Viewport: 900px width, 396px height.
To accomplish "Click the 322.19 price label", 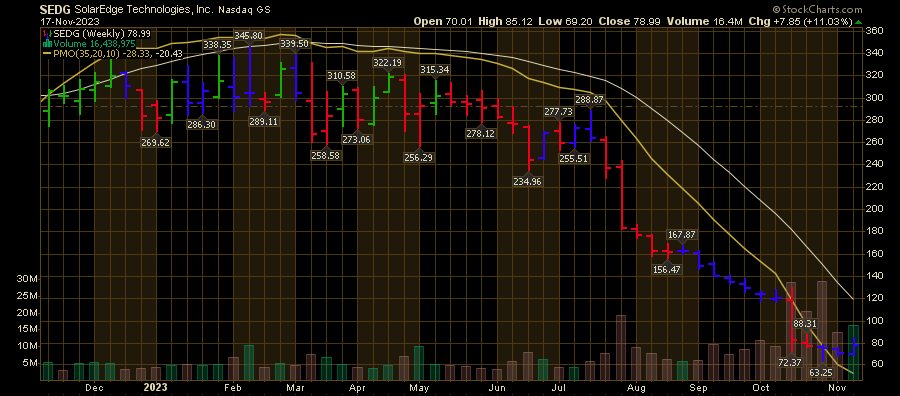I will (387, 63).
